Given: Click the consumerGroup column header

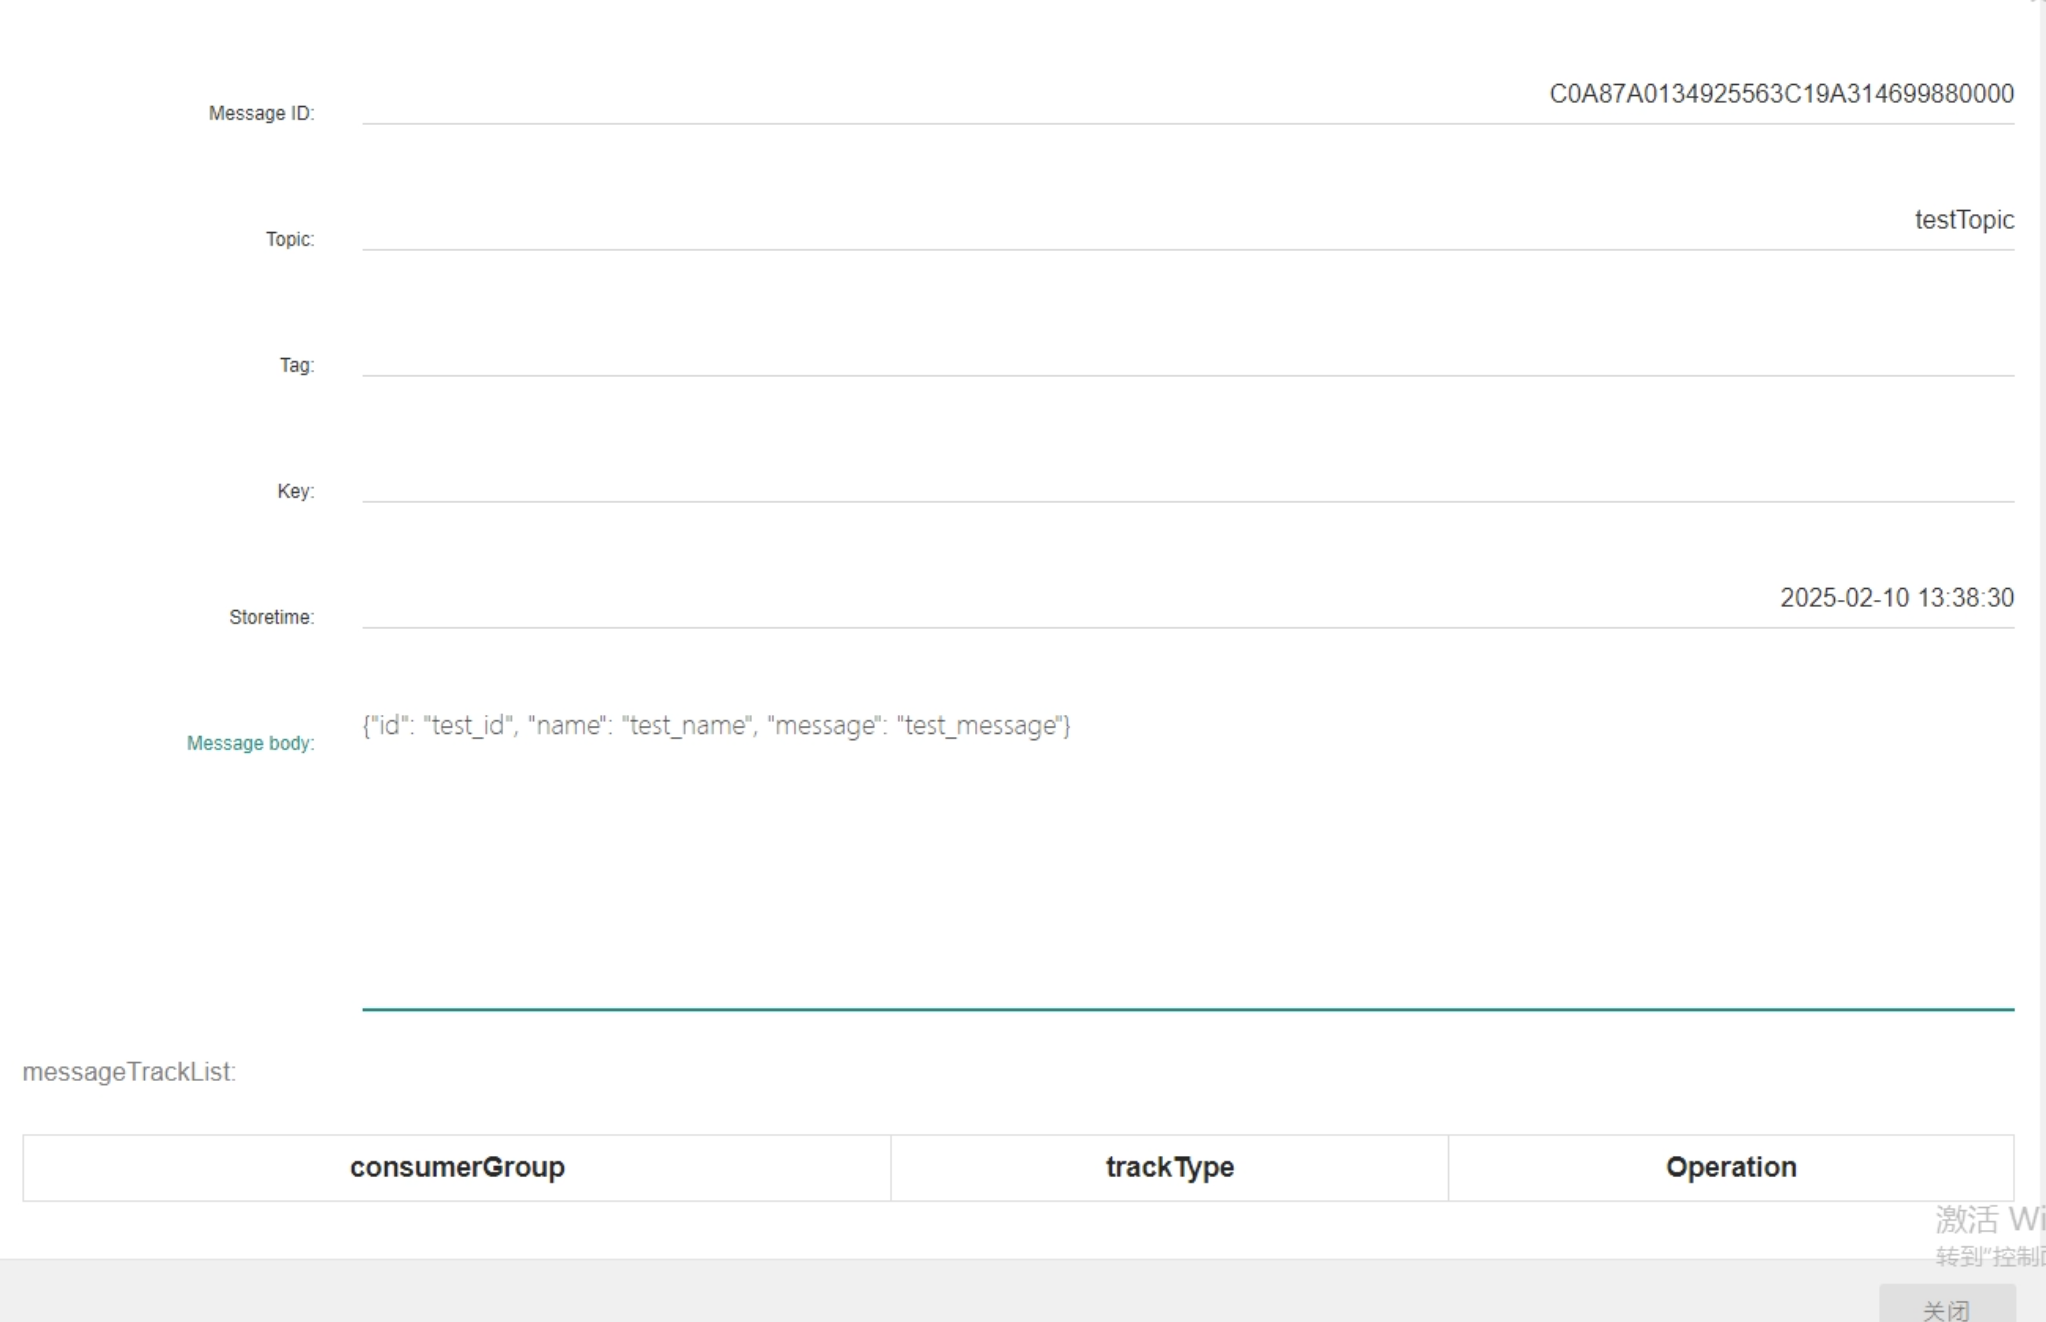Looking at the screenshot, I should pos(457,1167).
